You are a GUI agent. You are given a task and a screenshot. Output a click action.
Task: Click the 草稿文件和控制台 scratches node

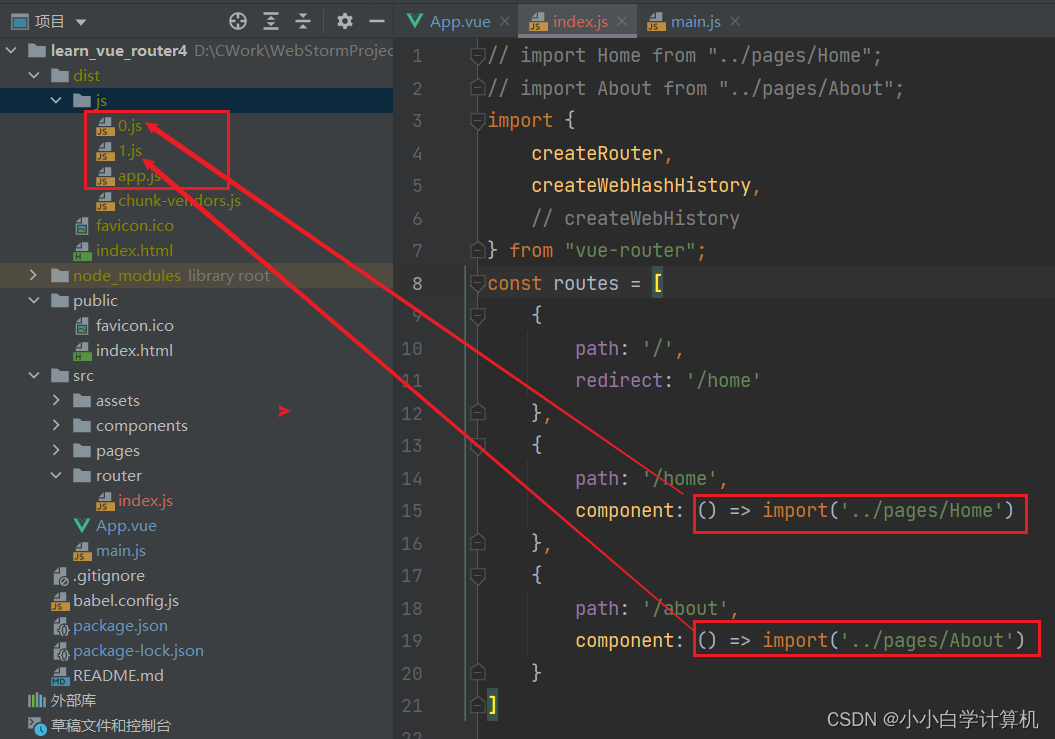click(x=110, y=726)
